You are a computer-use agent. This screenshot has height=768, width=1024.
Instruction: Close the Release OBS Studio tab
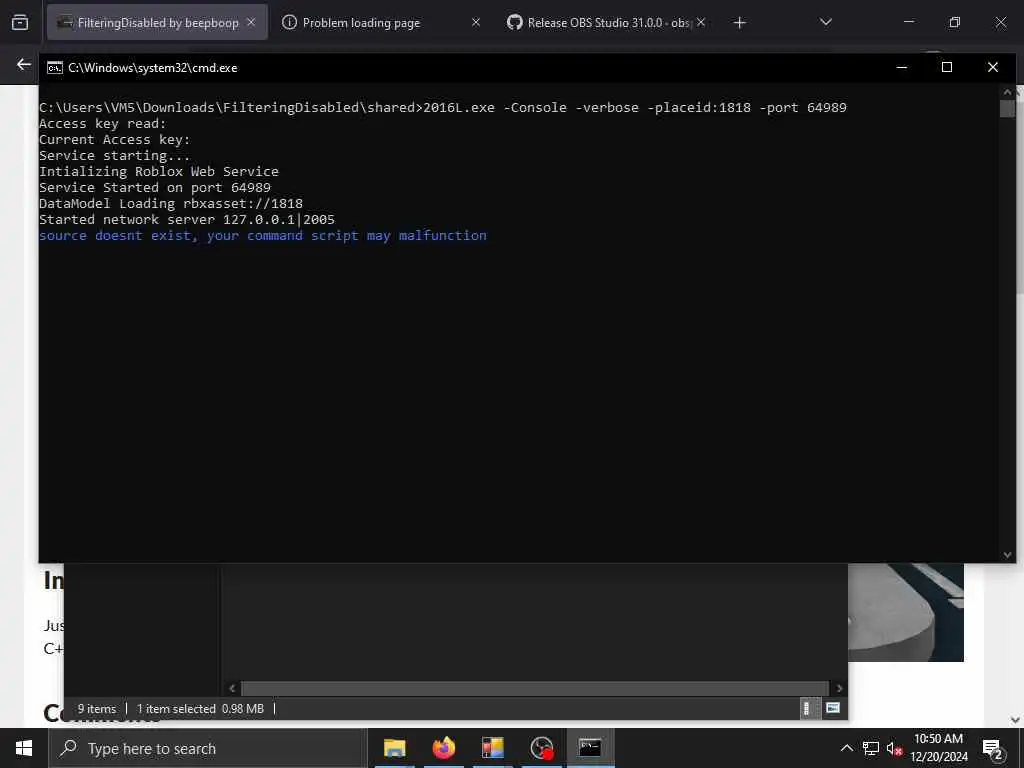point(701,22)
